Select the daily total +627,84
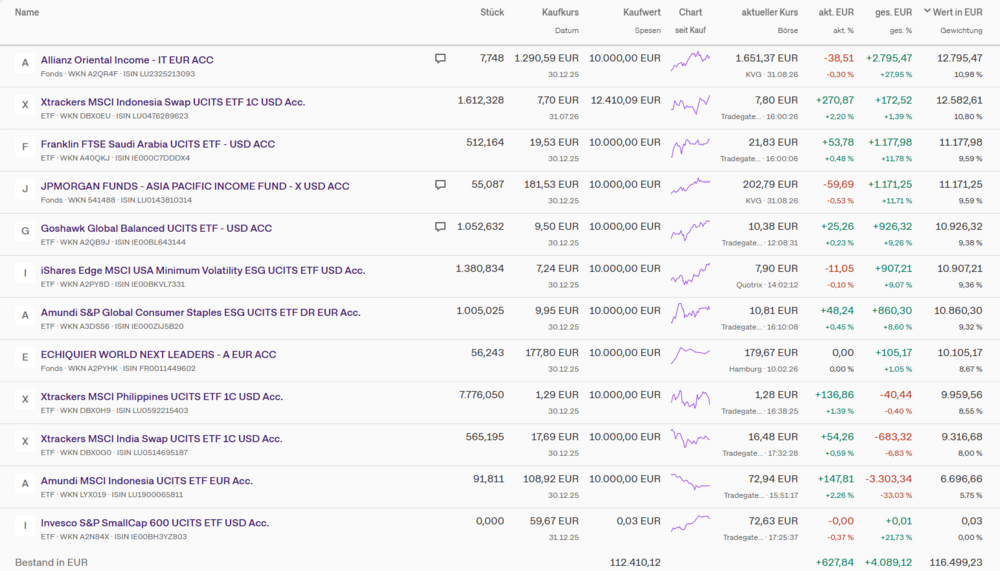The image size is (1000, 571). pos(835,563)
